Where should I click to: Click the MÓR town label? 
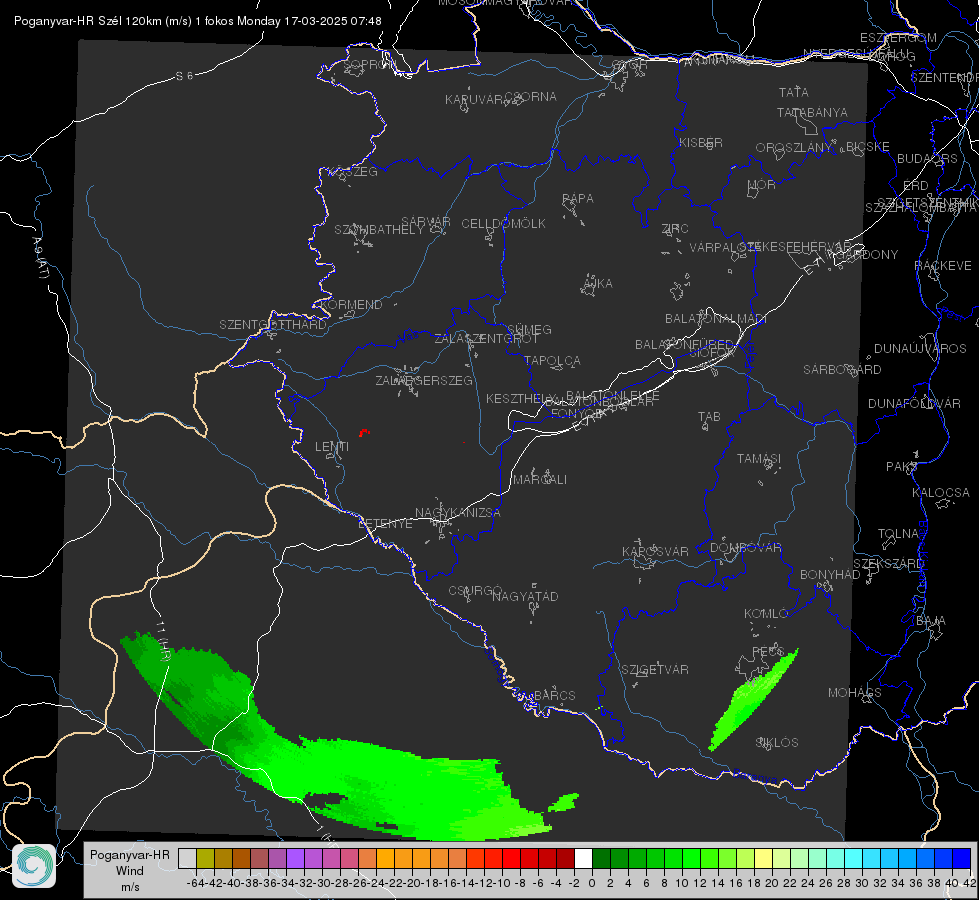pos(762,185)
